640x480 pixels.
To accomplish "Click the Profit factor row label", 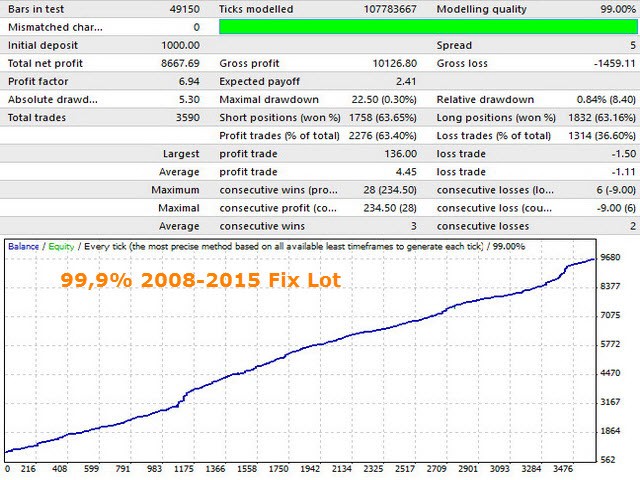I will [x=38, y=81].
